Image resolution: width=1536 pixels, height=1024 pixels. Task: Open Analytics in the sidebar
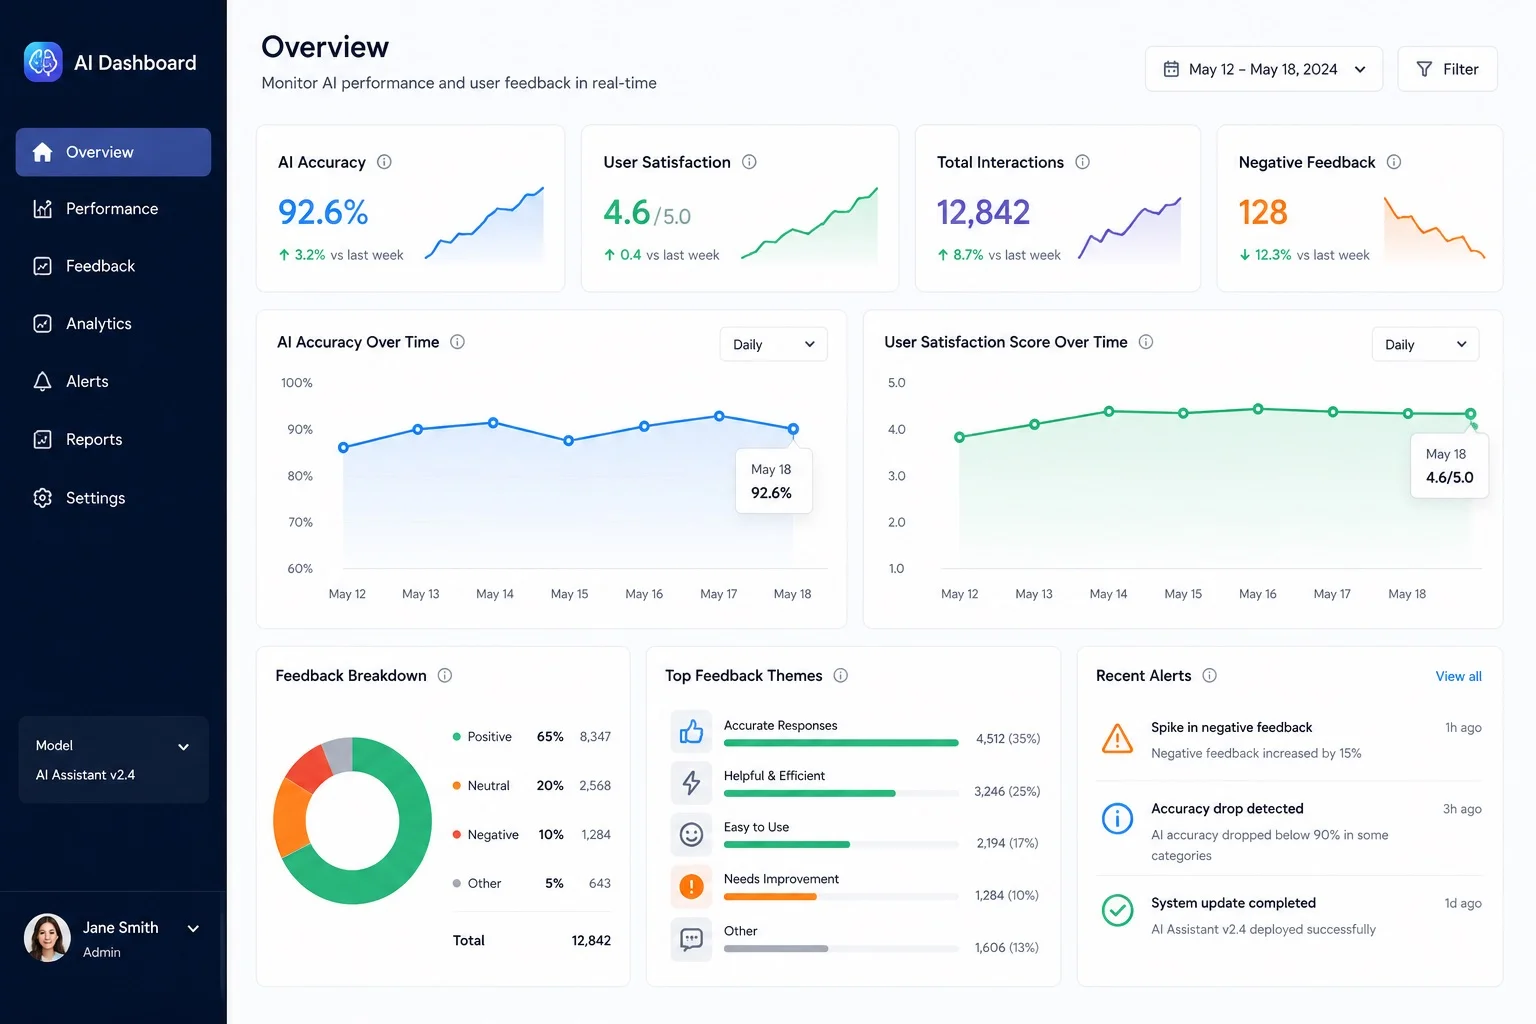click(x=113, y=324)
